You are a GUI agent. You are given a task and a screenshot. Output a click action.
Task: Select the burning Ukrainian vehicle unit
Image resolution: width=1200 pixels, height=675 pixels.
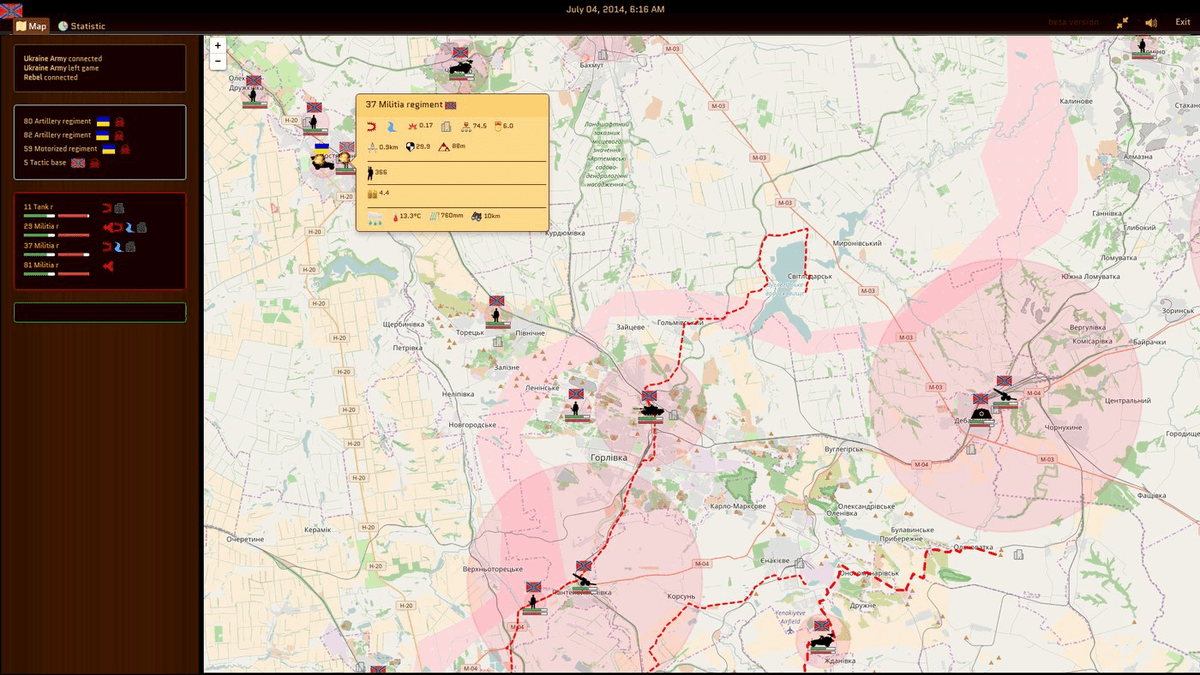point(322,162)
